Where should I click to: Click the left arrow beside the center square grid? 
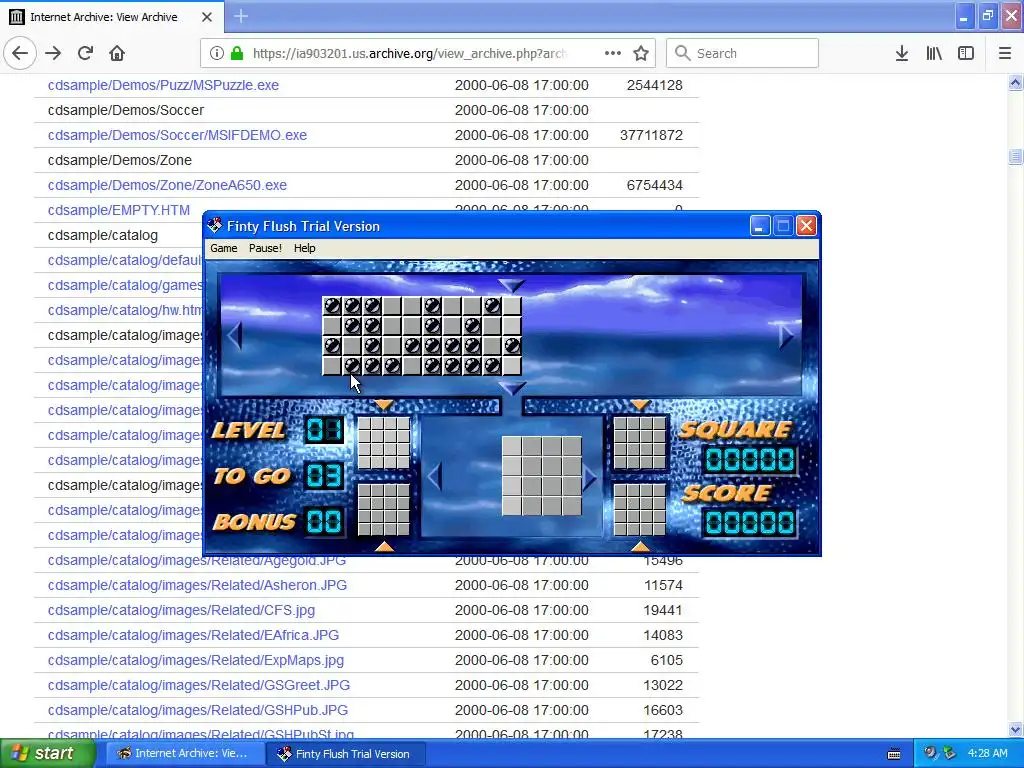[435, 477]
